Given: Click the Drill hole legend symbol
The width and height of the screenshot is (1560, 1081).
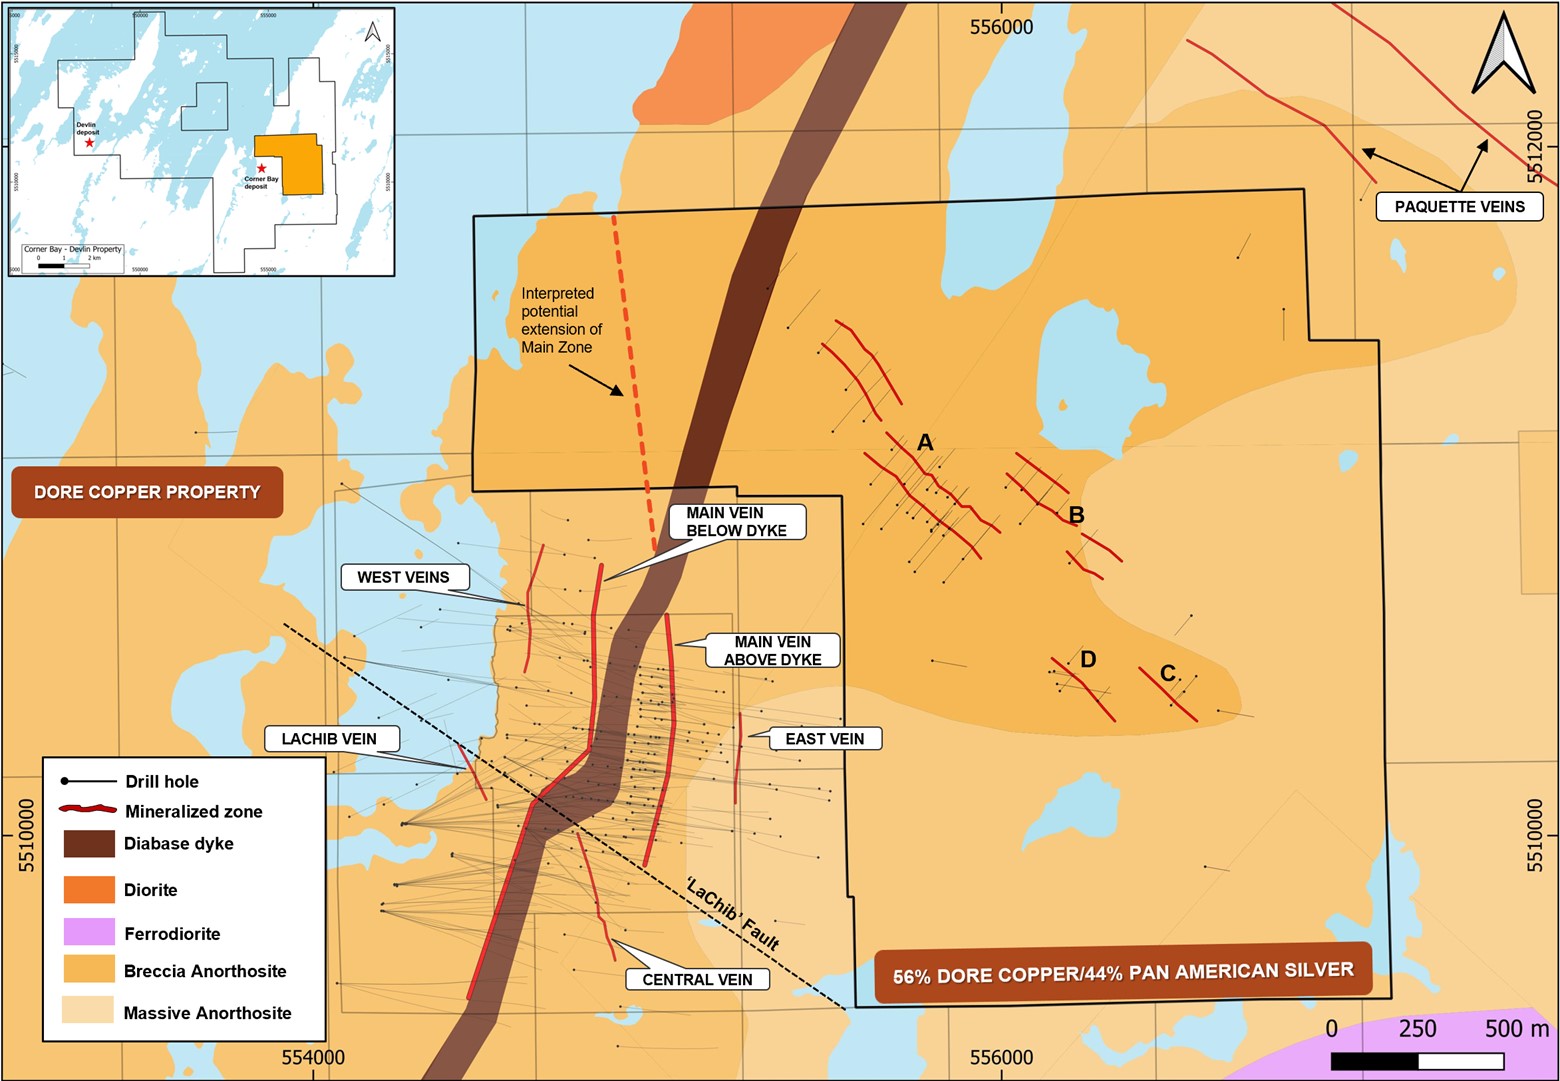Looking at the screenshot, I should (x=88, y=781).
